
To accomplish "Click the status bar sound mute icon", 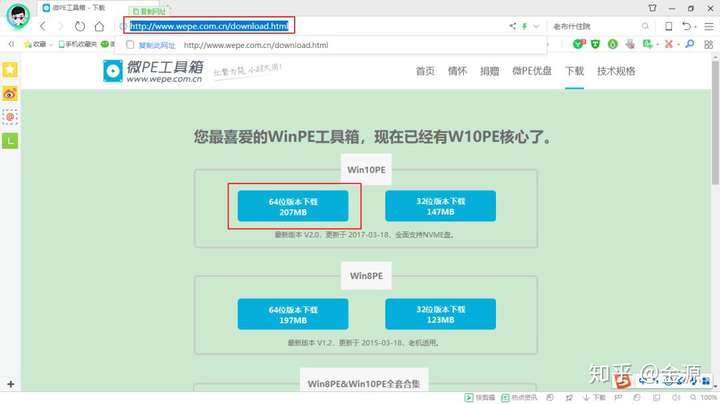I will [x=676, y=398].
